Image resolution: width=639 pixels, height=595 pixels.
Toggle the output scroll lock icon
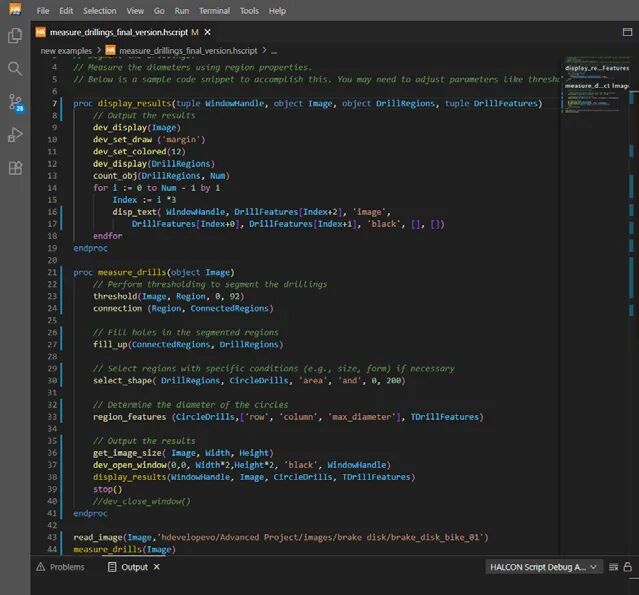pos(630,567)
